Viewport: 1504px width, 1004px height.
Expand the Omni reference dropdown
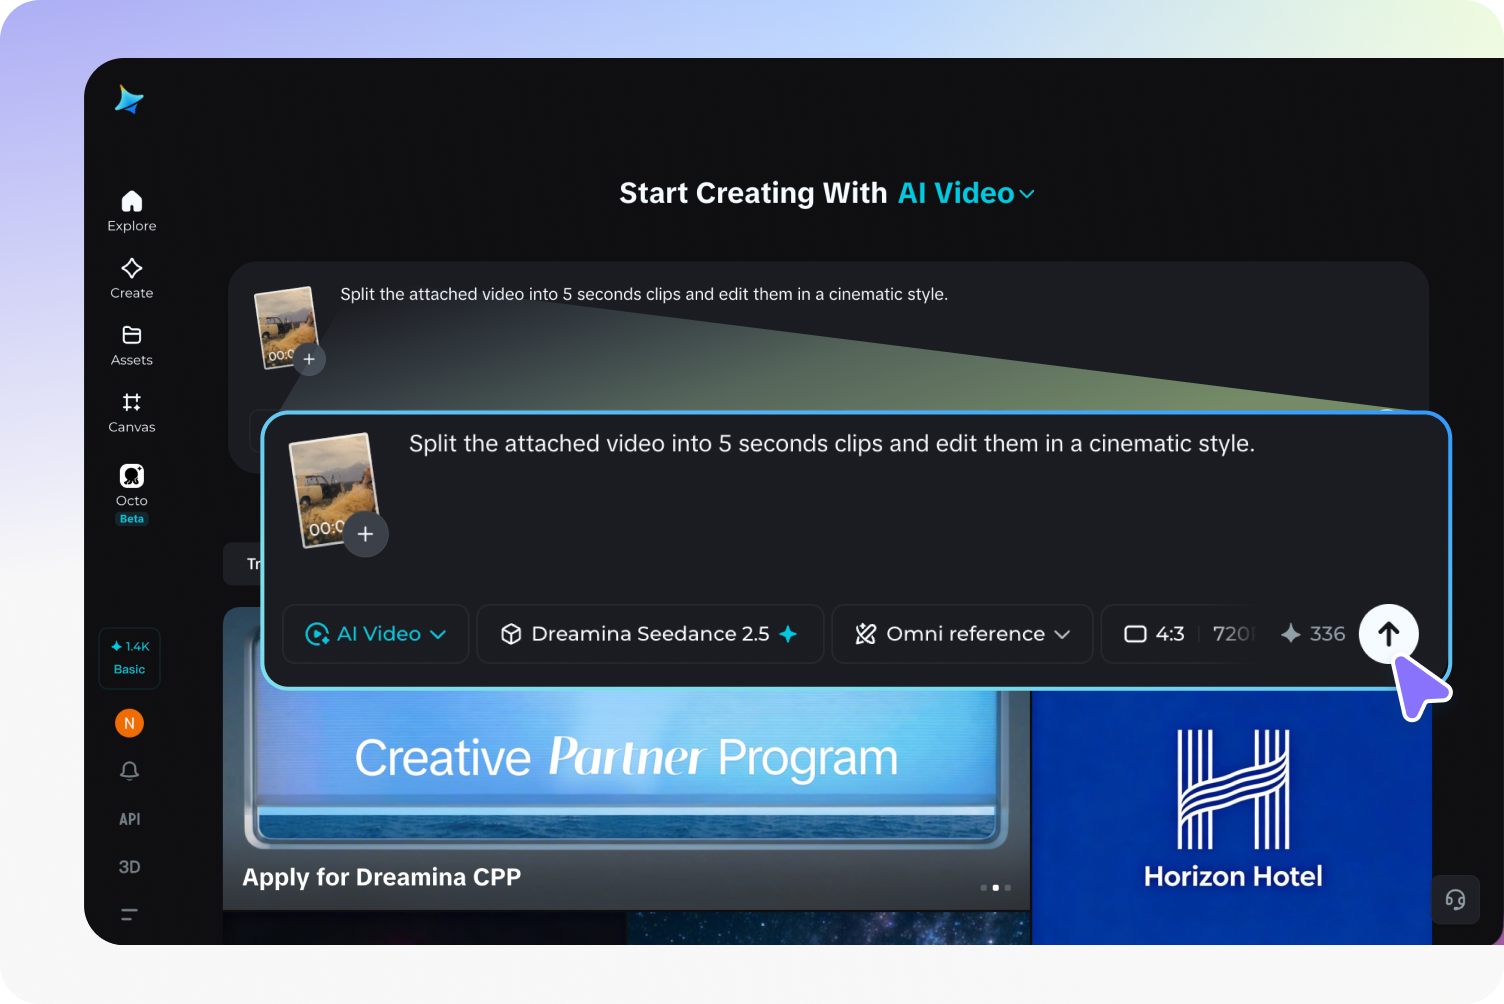tap(963, 634)
